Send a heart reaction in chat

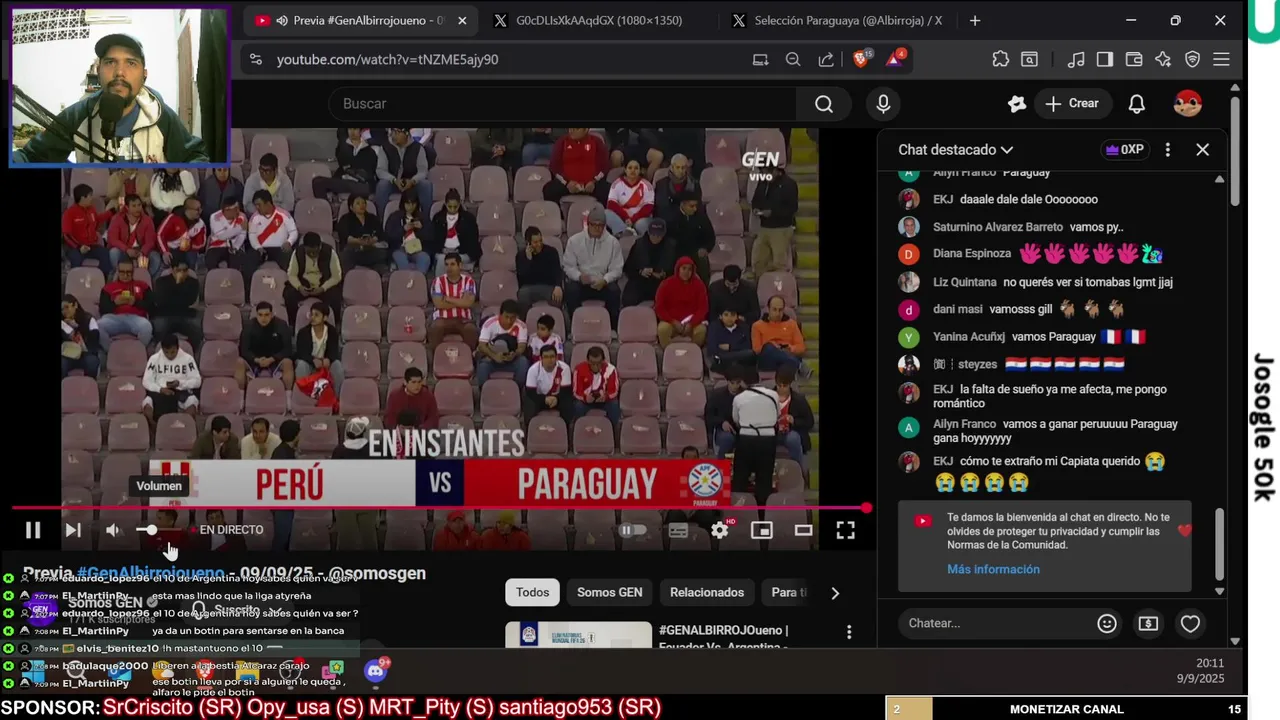1190,623
